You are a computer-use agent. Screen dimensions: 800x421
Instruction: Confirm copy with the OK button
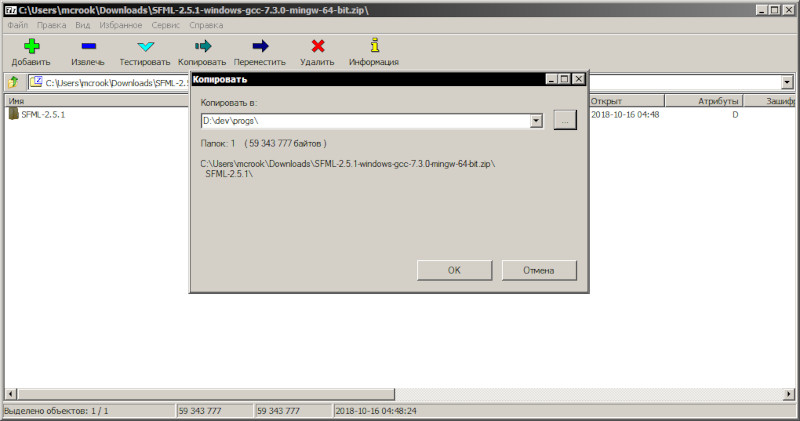click(x=454, y=270)
